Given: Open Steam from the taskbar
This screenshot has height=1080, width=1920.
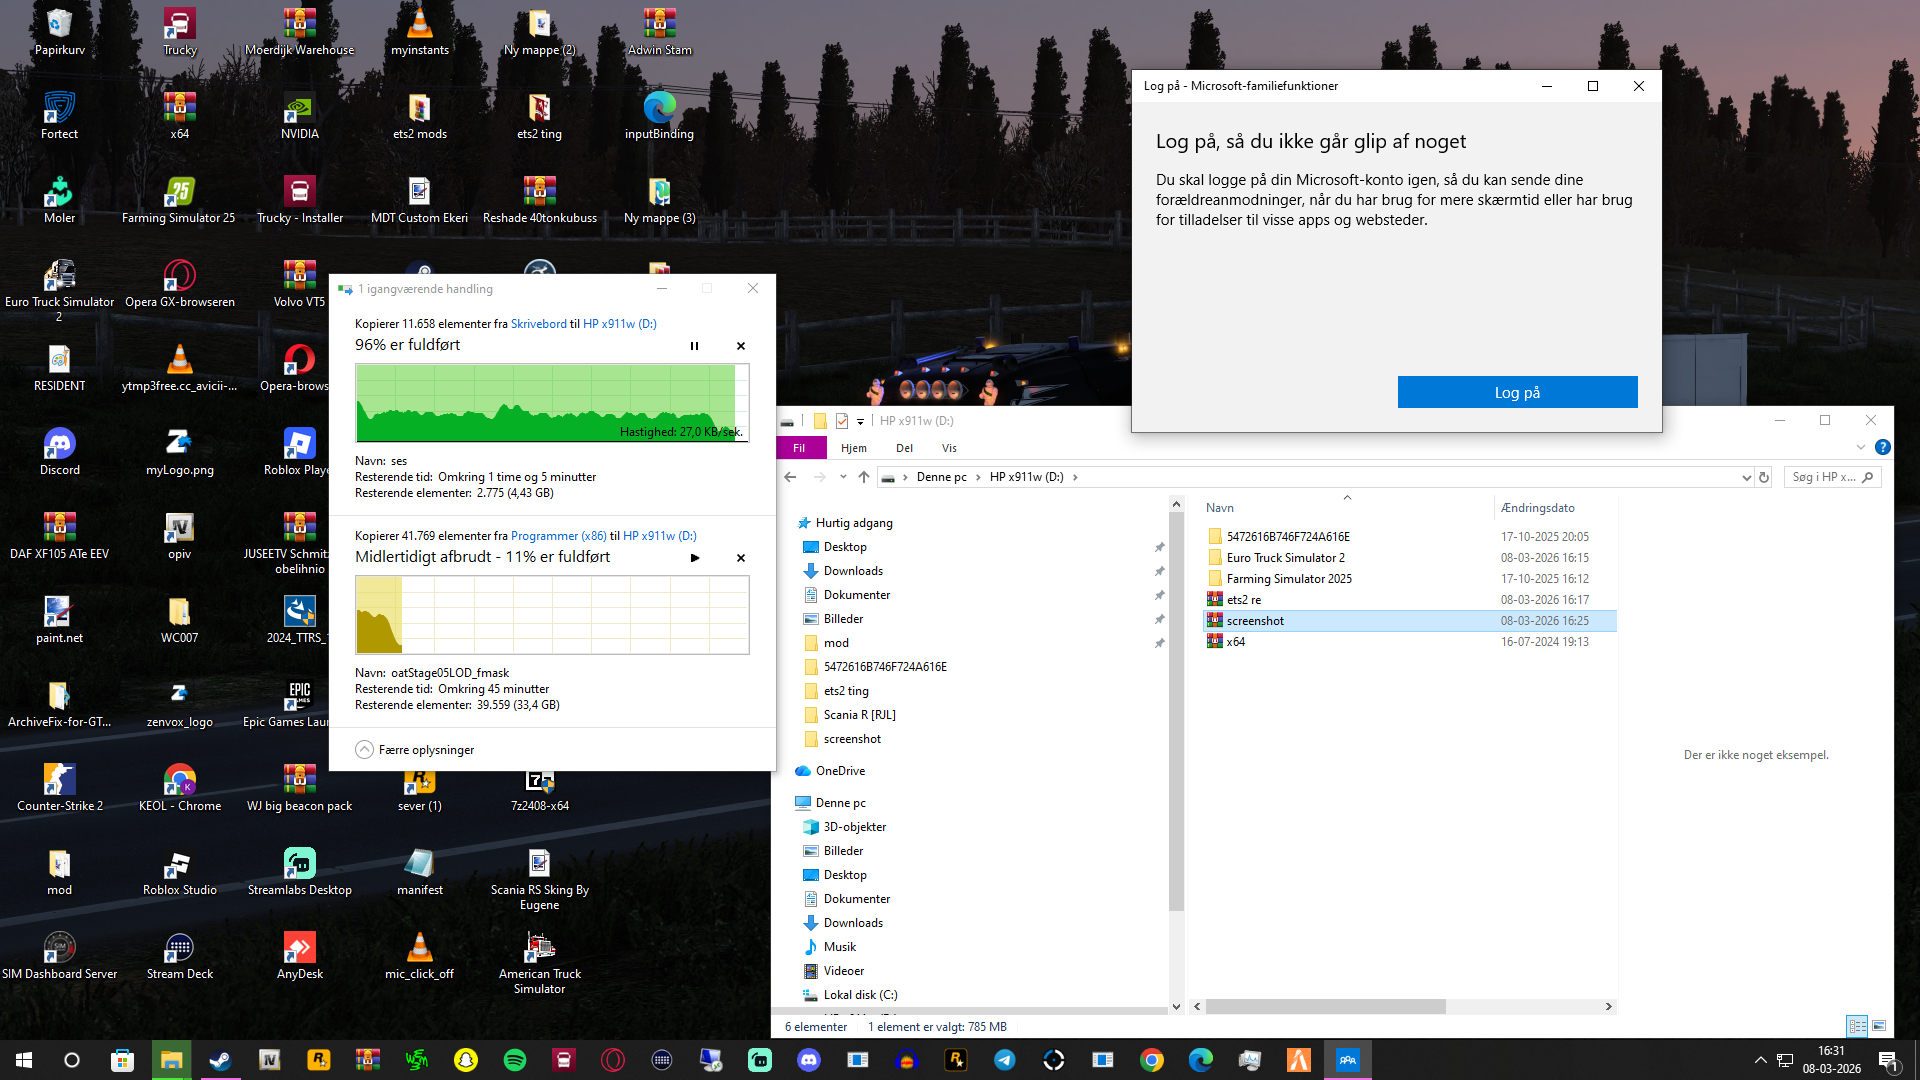Looking at the screenshot, I should [220, 1060].
